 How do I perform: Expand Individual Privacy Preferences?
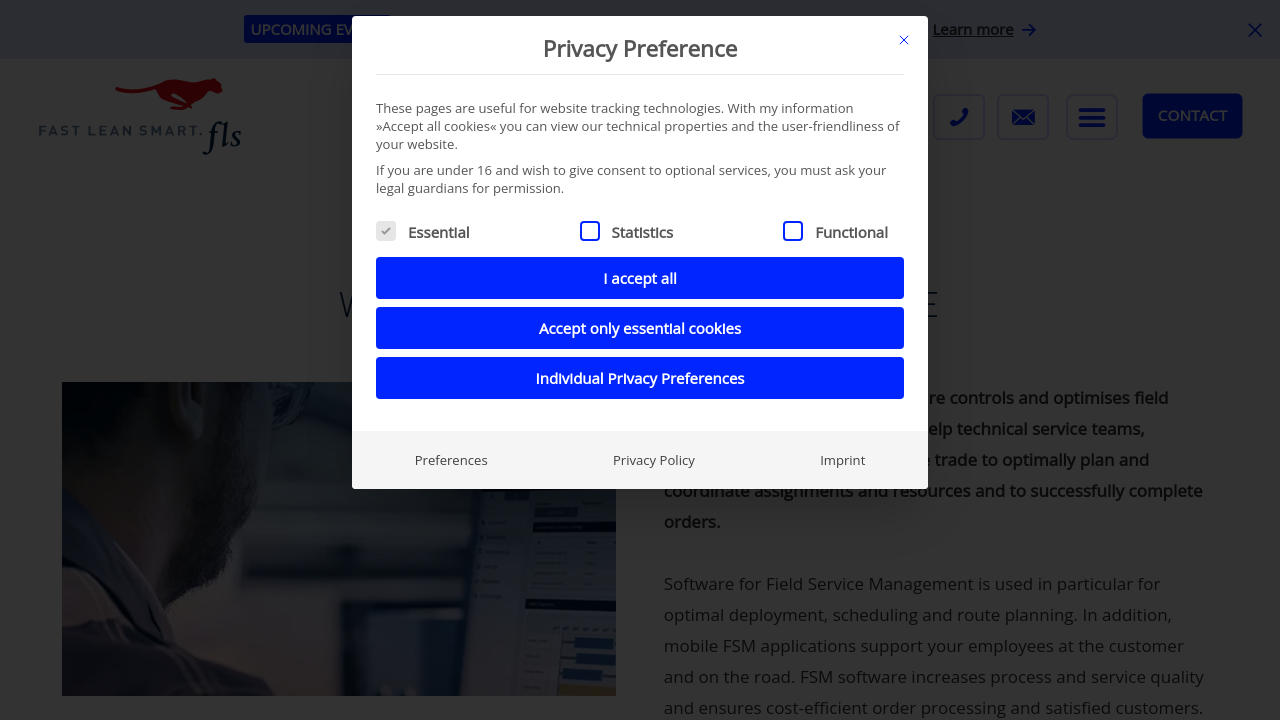click(640, 378)
